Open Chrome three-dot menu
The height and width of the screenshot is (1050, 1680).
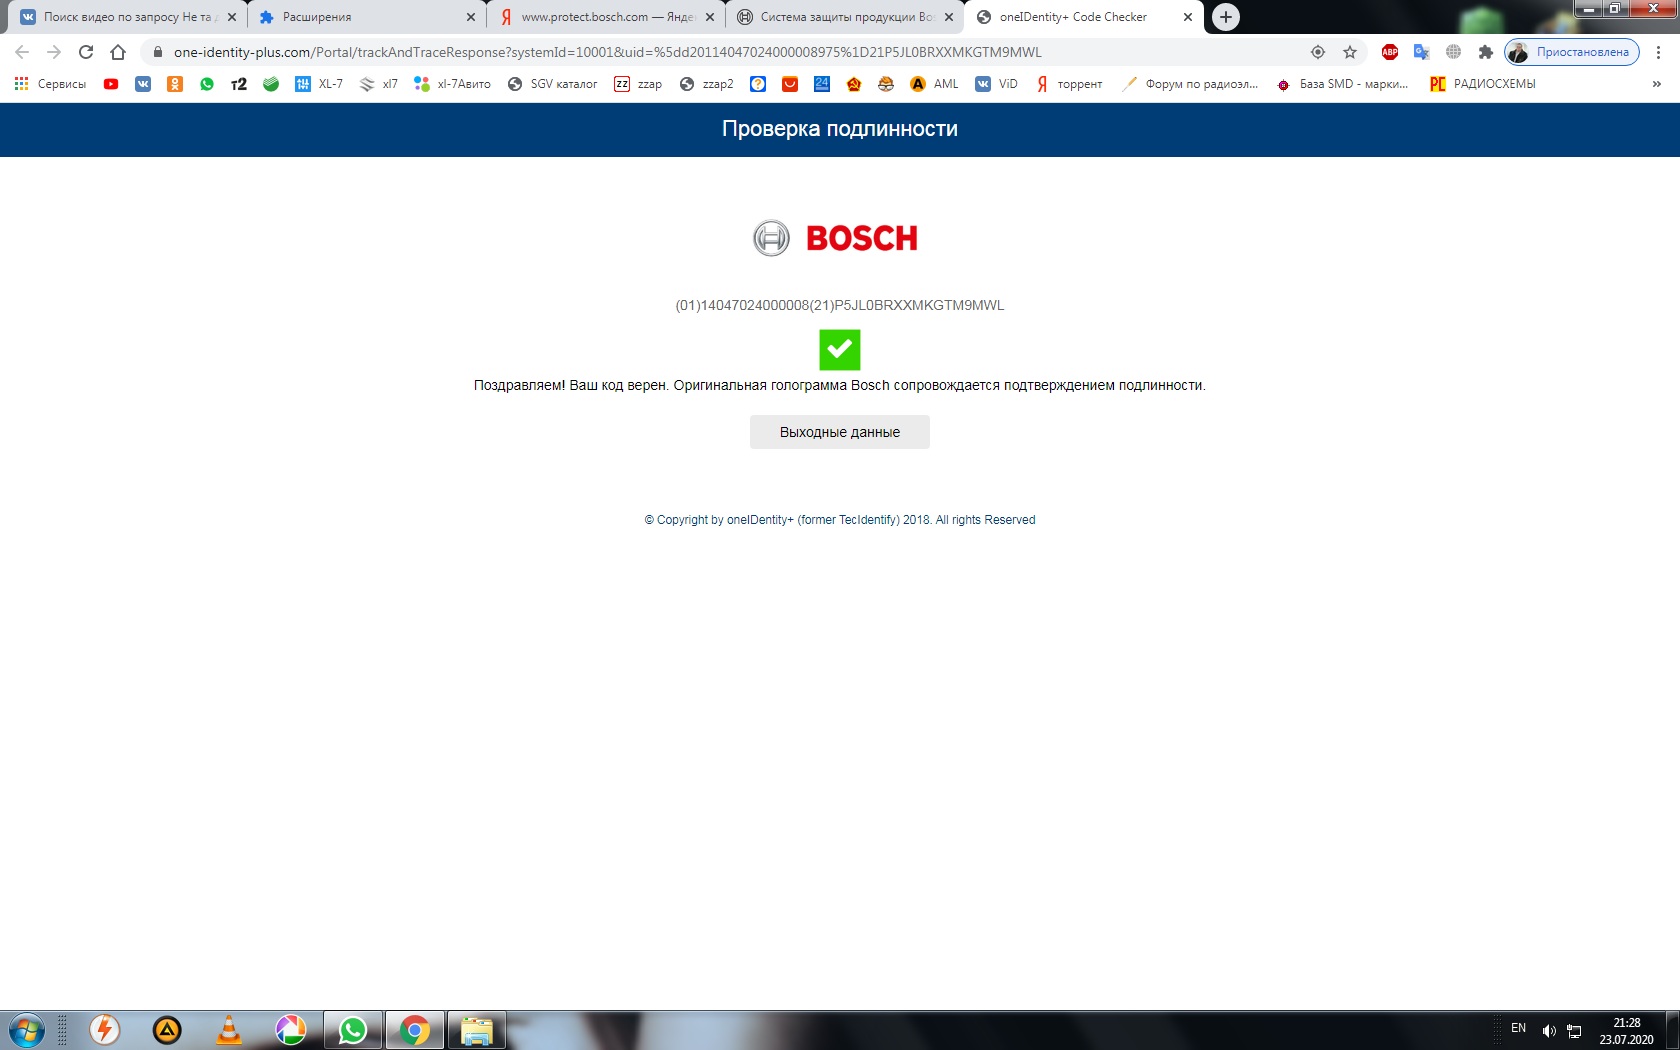[1658, 52]
